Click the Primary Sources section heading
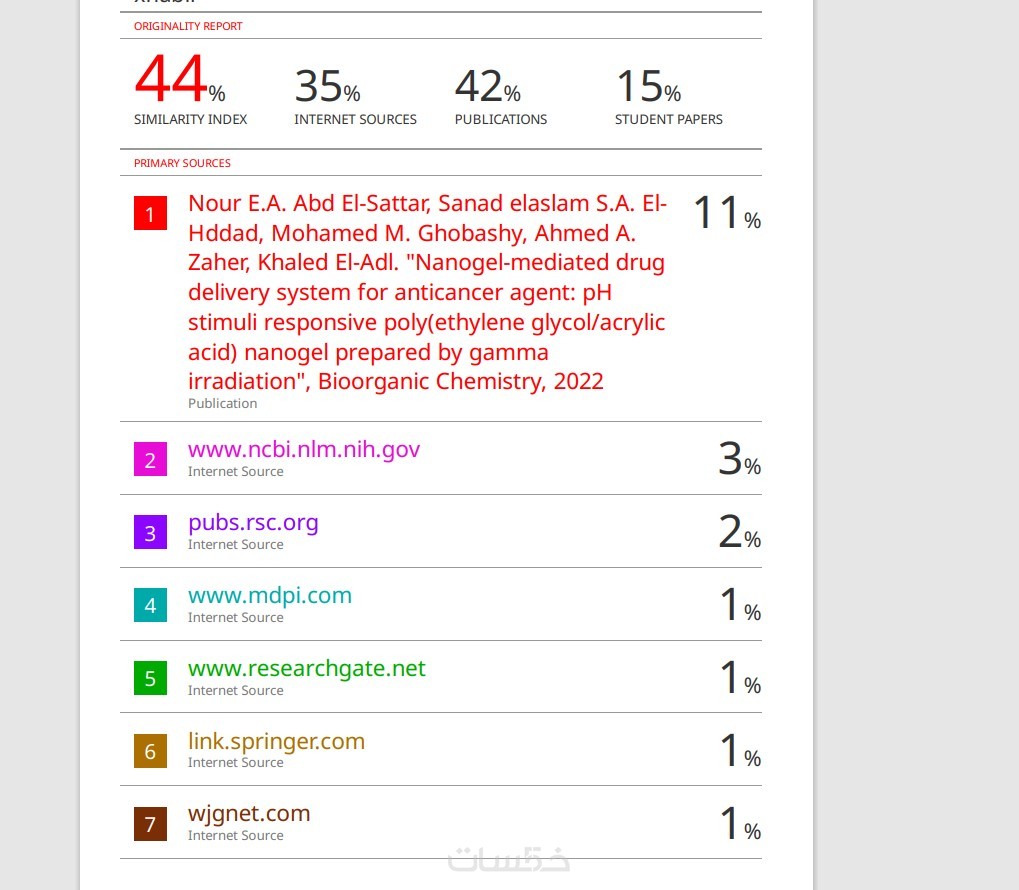1019x890 pixels. (x=182, y=163)
